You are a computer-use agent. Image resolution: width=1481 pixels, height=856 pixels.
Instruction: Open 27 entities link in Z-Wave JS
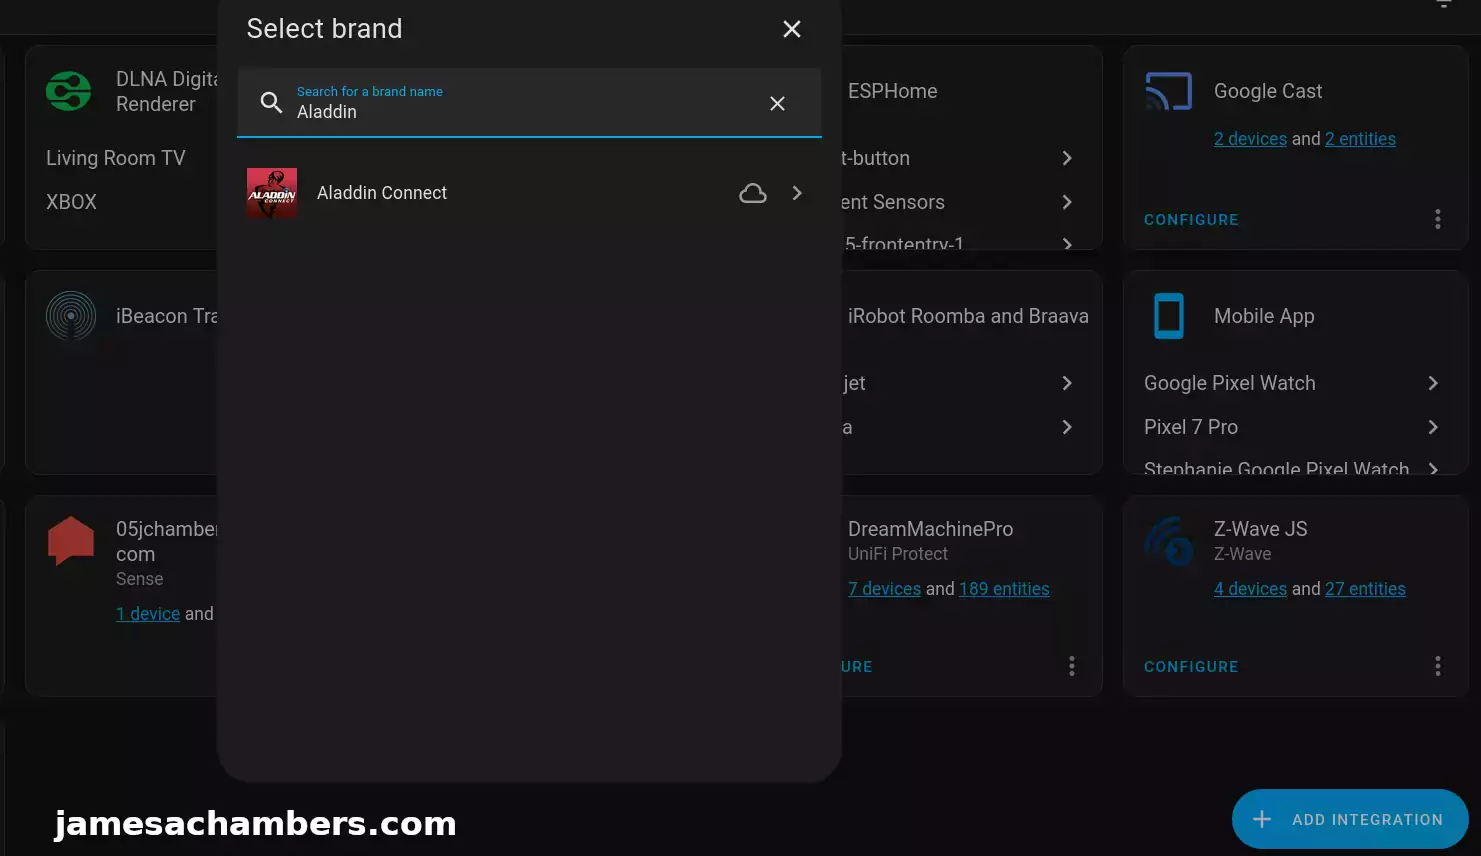pos(1365,589)
